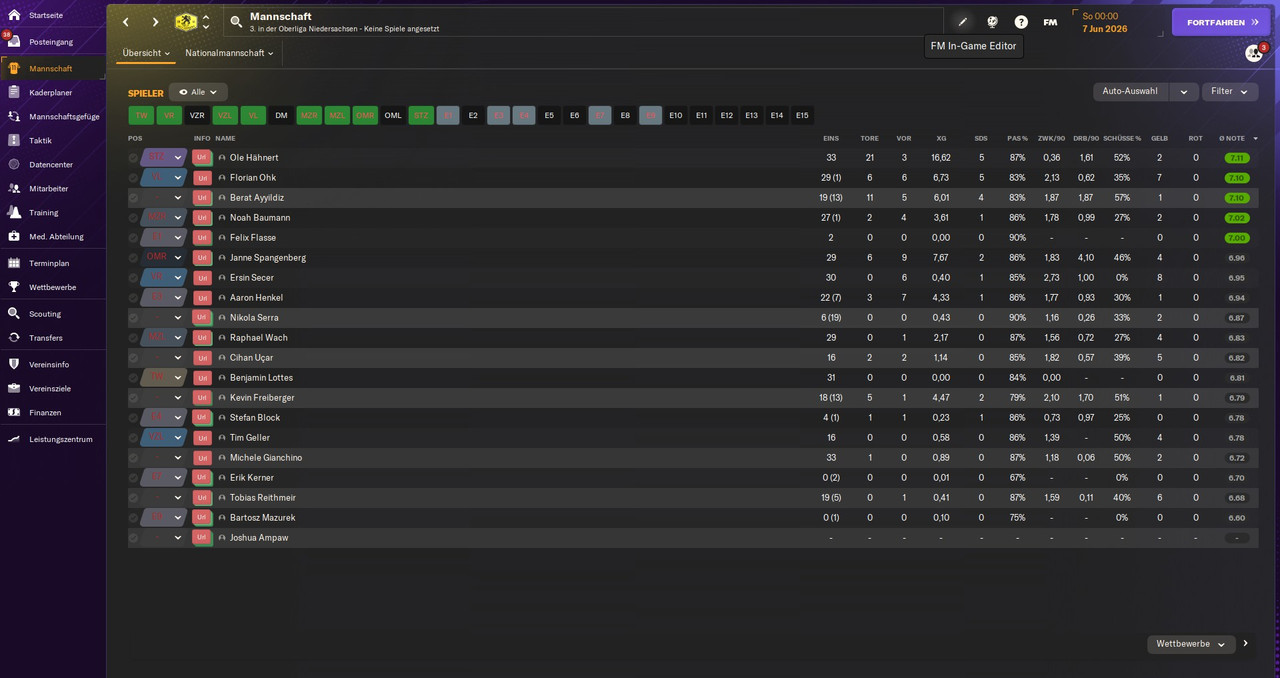Select the OML position slot

393,115
